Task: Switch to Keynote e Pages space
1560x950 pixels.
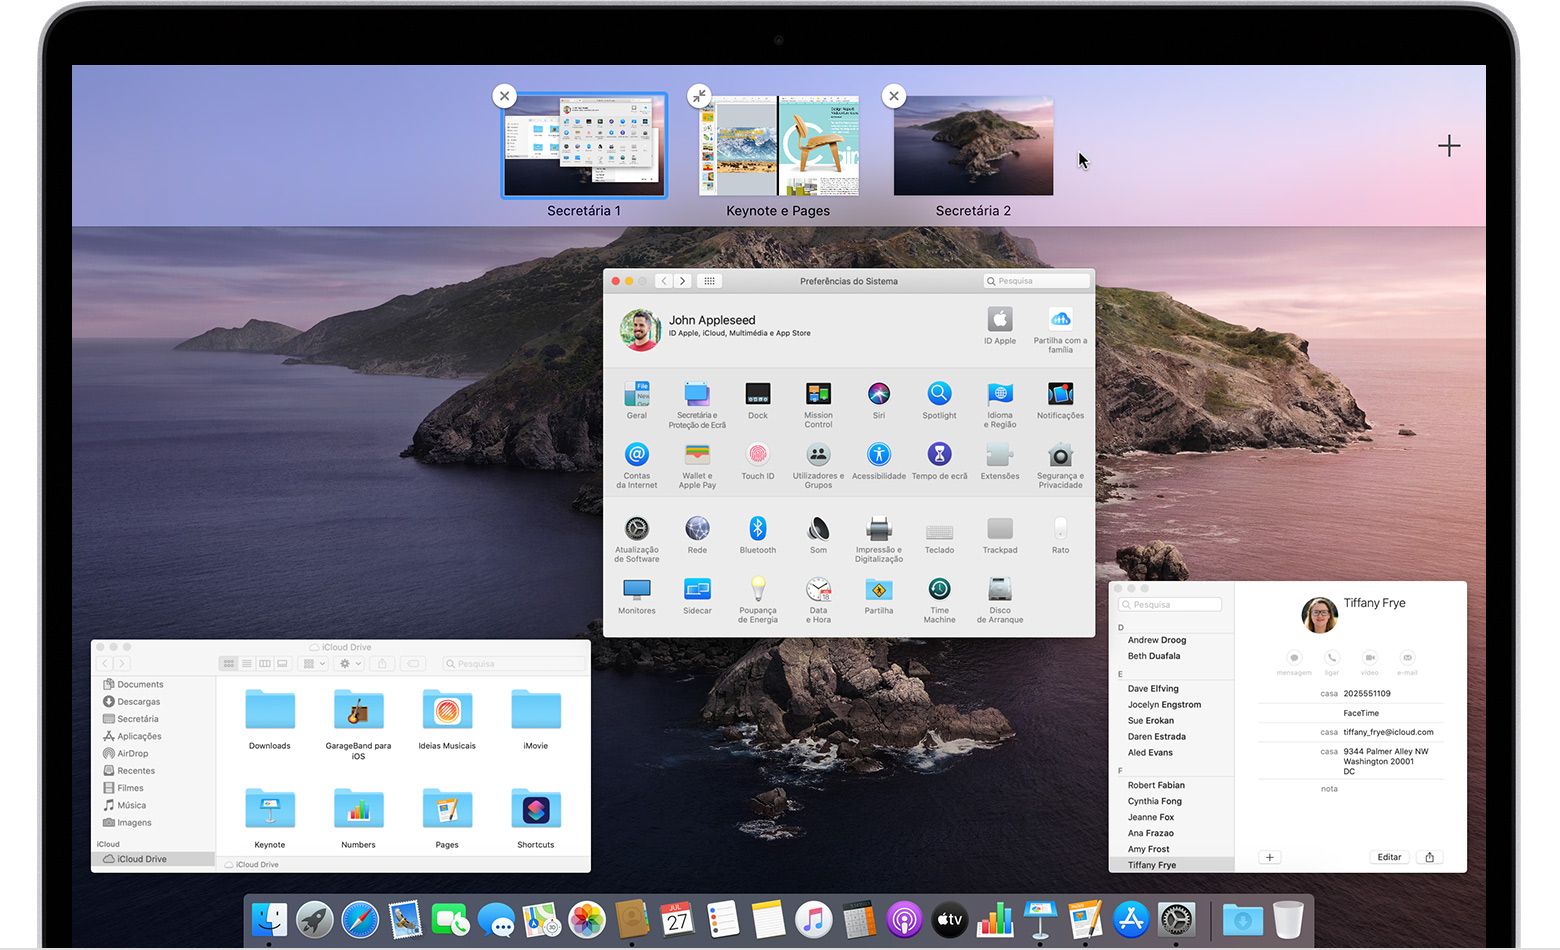Action: click(778, 146)
